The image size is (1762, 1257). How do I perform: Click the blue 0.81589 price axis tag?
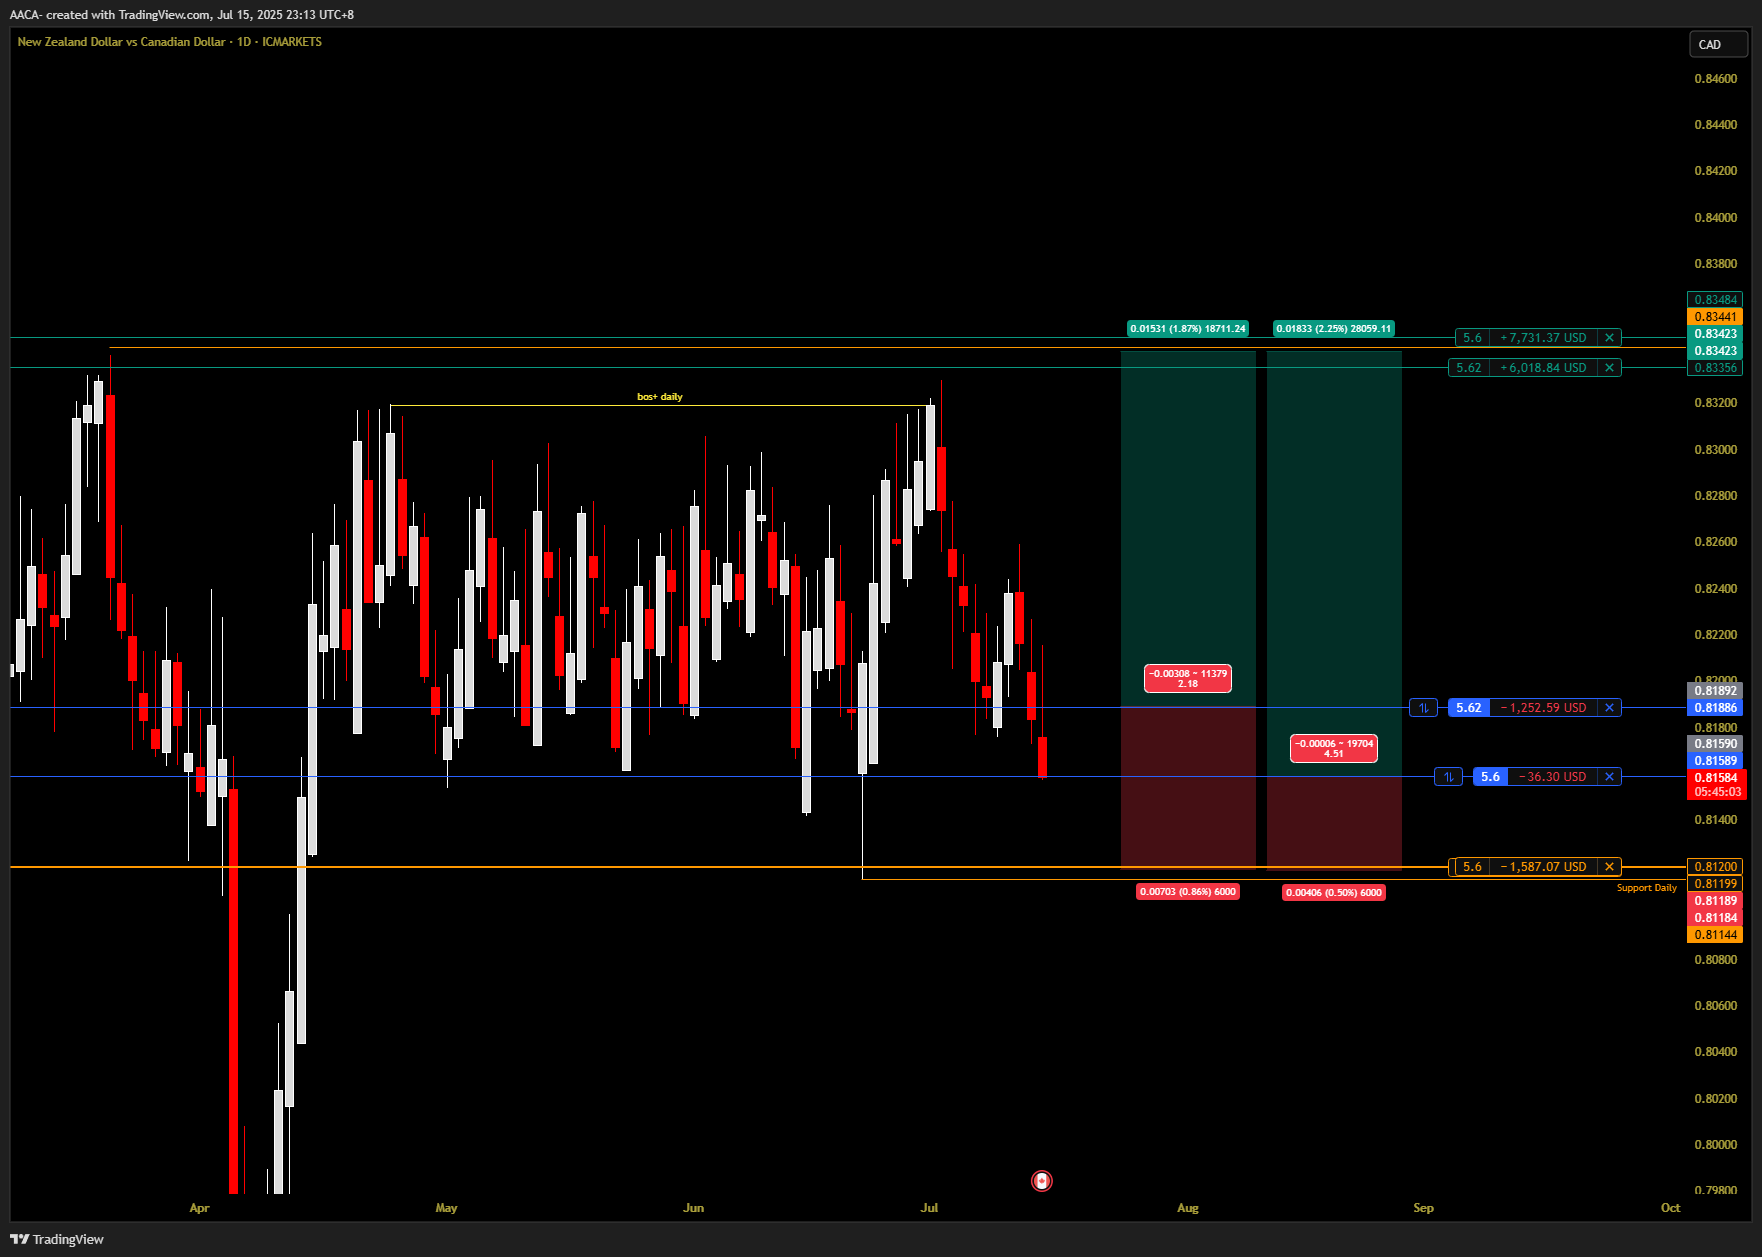1715,761
